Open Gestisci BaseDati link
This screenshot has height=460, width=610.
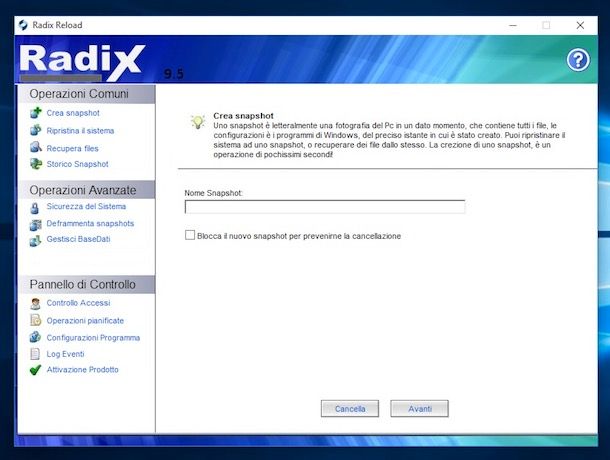(79, 239)
